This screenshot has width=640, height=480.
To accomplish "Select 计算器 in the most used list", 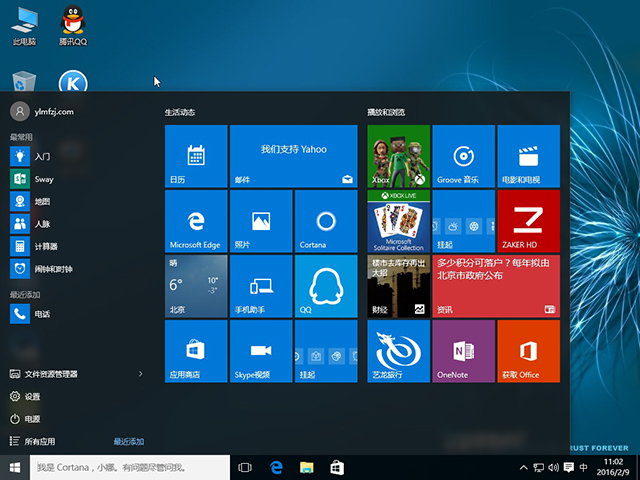I will 45,246.
